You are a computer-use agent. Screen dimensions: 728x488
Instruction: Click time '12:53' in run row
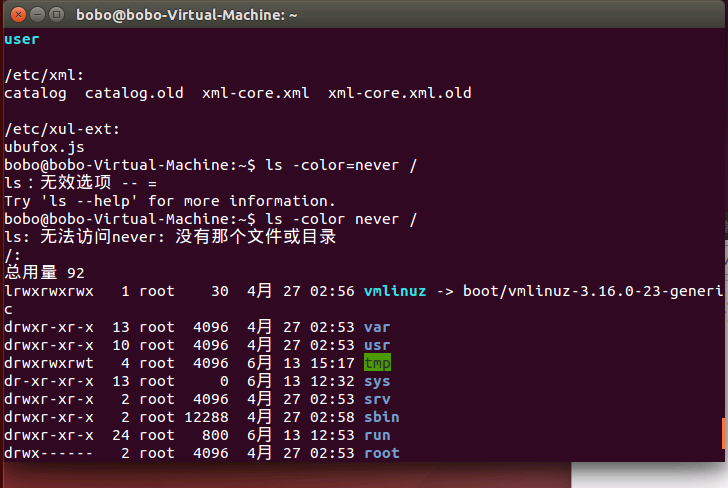[332, 435]
